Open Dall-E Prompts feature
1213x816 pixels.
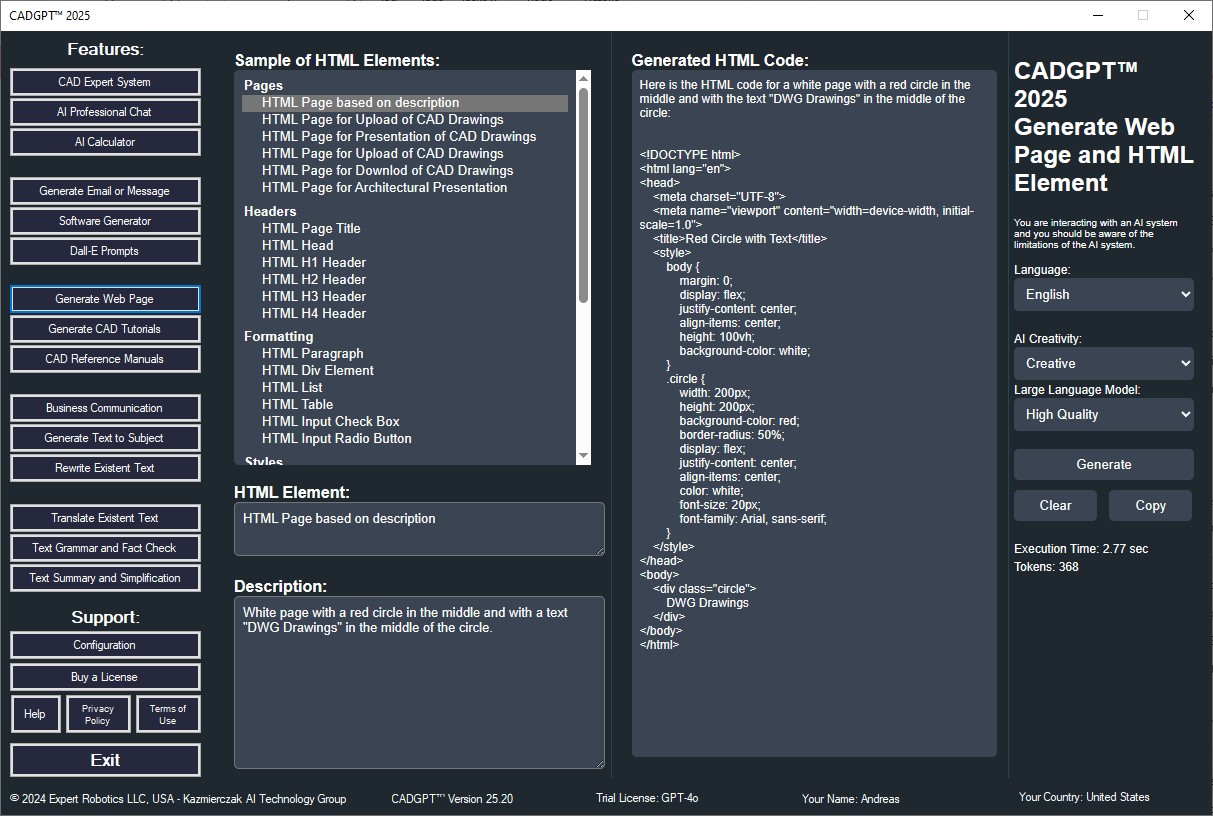tap(105, 251)
